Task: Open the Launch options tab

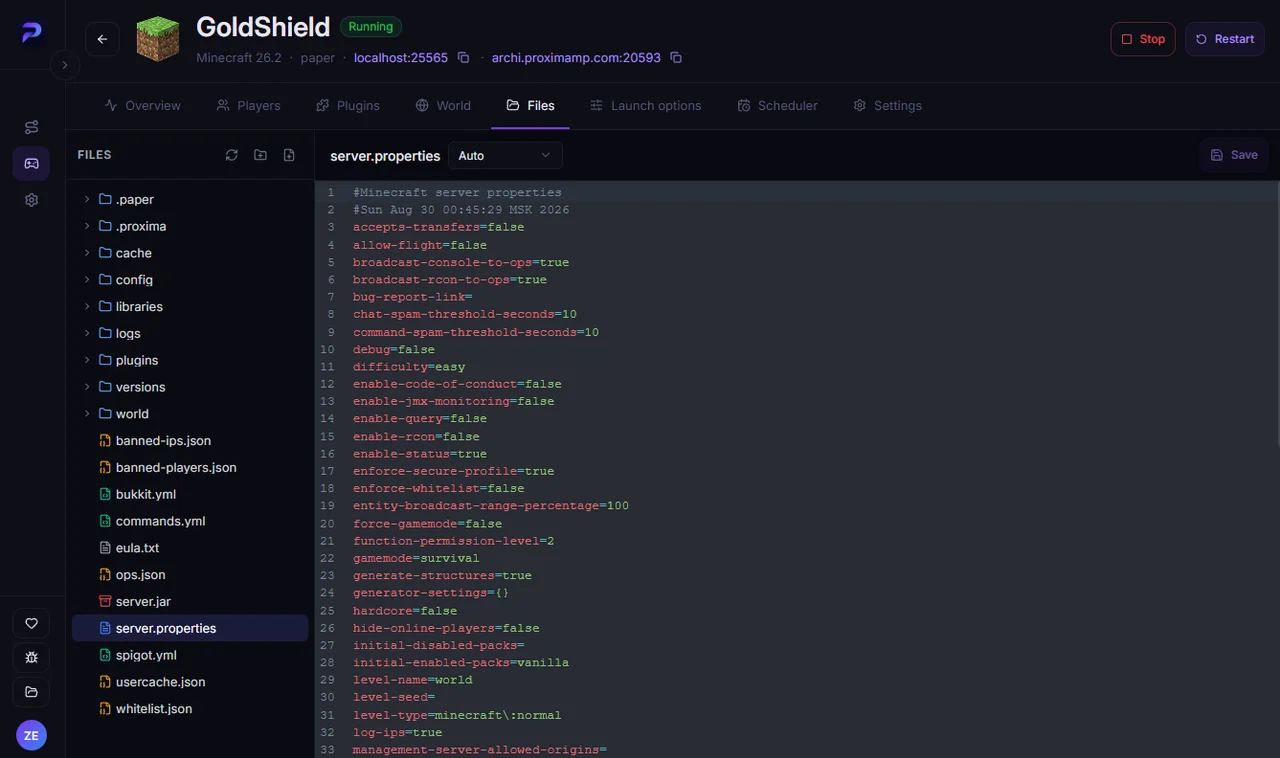Action: point(645,106)
